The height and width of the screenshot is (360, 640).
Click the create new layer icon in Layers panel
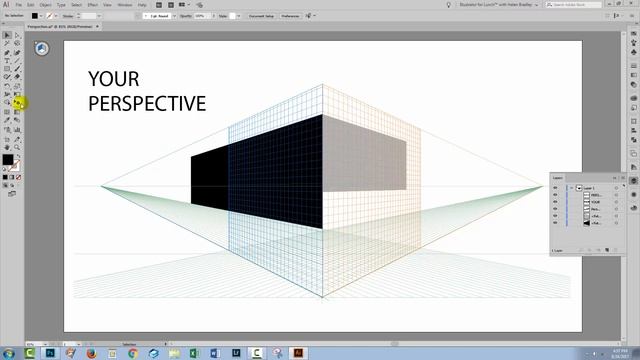(607, 250)
